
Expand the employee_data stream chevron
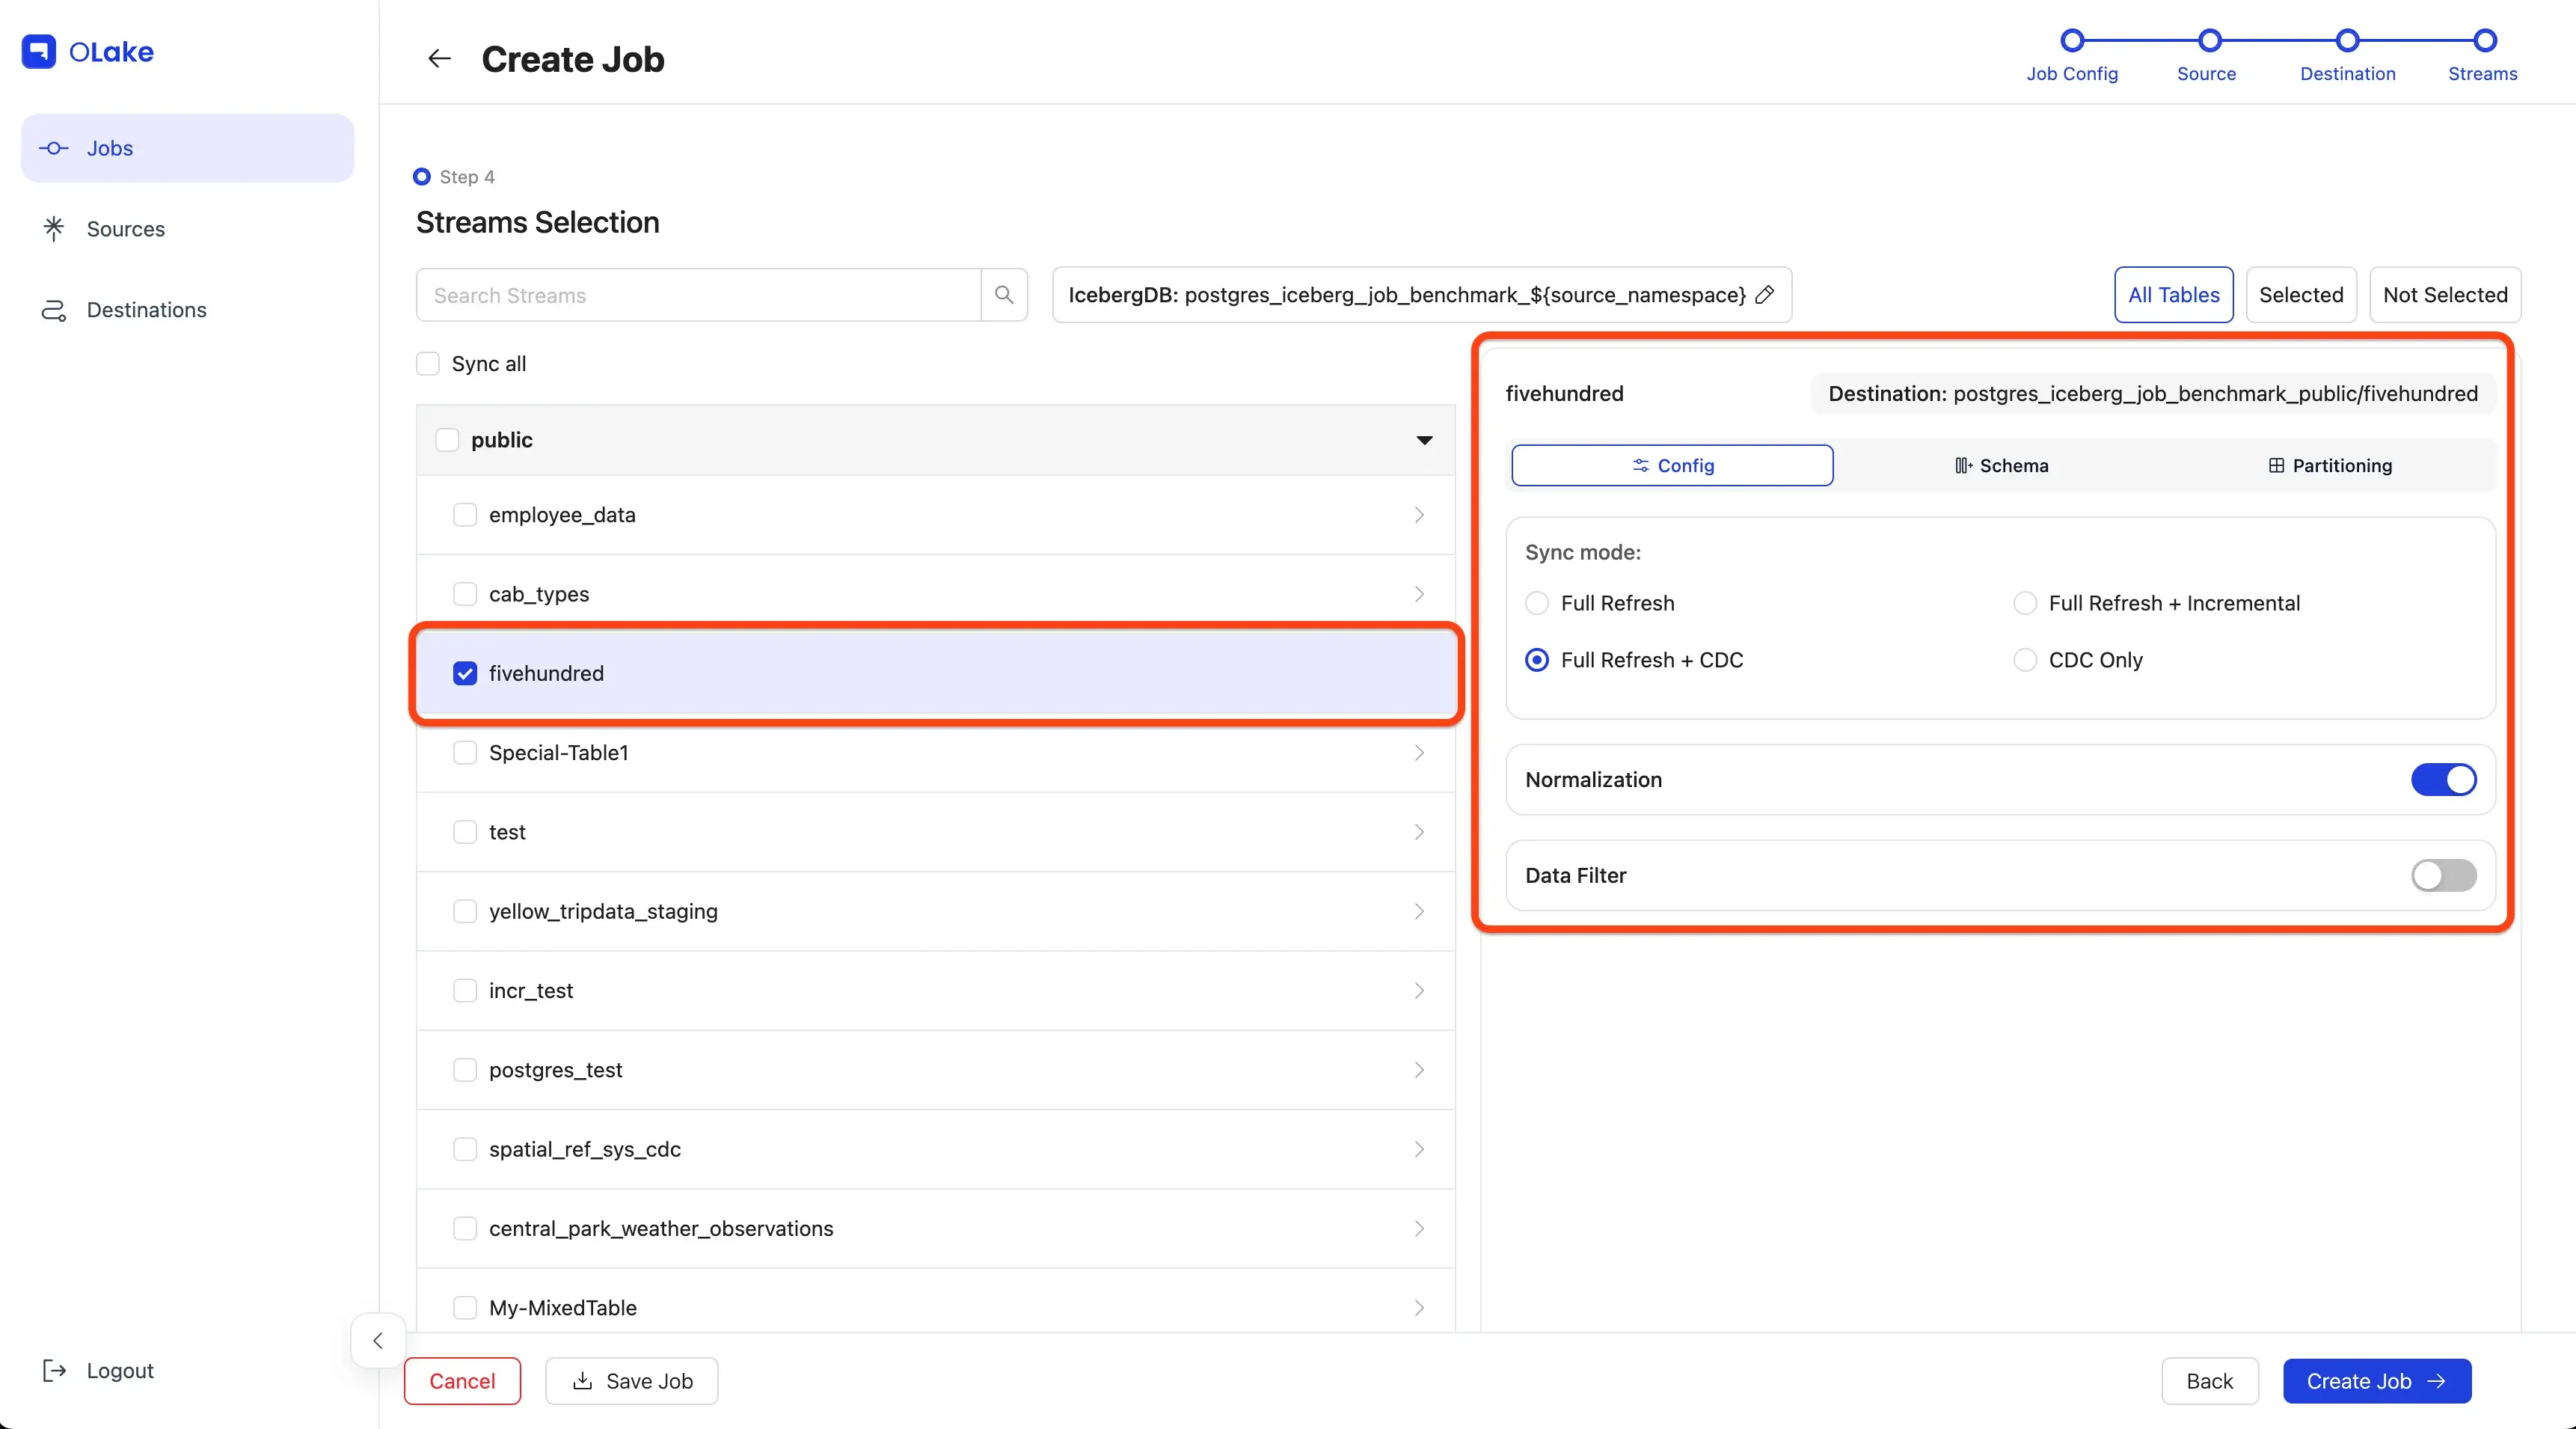[1419, 515]
